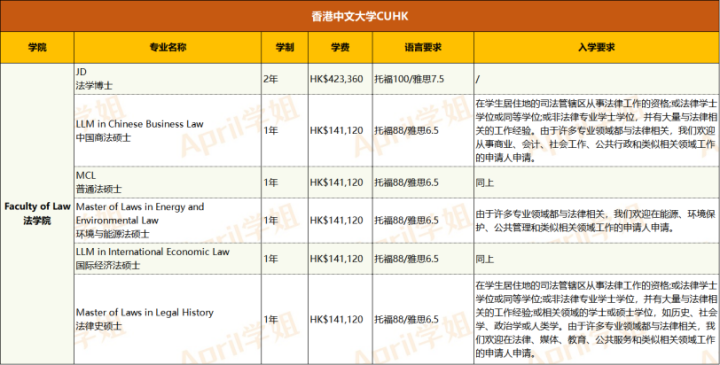Click the 托福100/雅思7.5 language cell
The image size is (720, 365).
tap(423, 79)
